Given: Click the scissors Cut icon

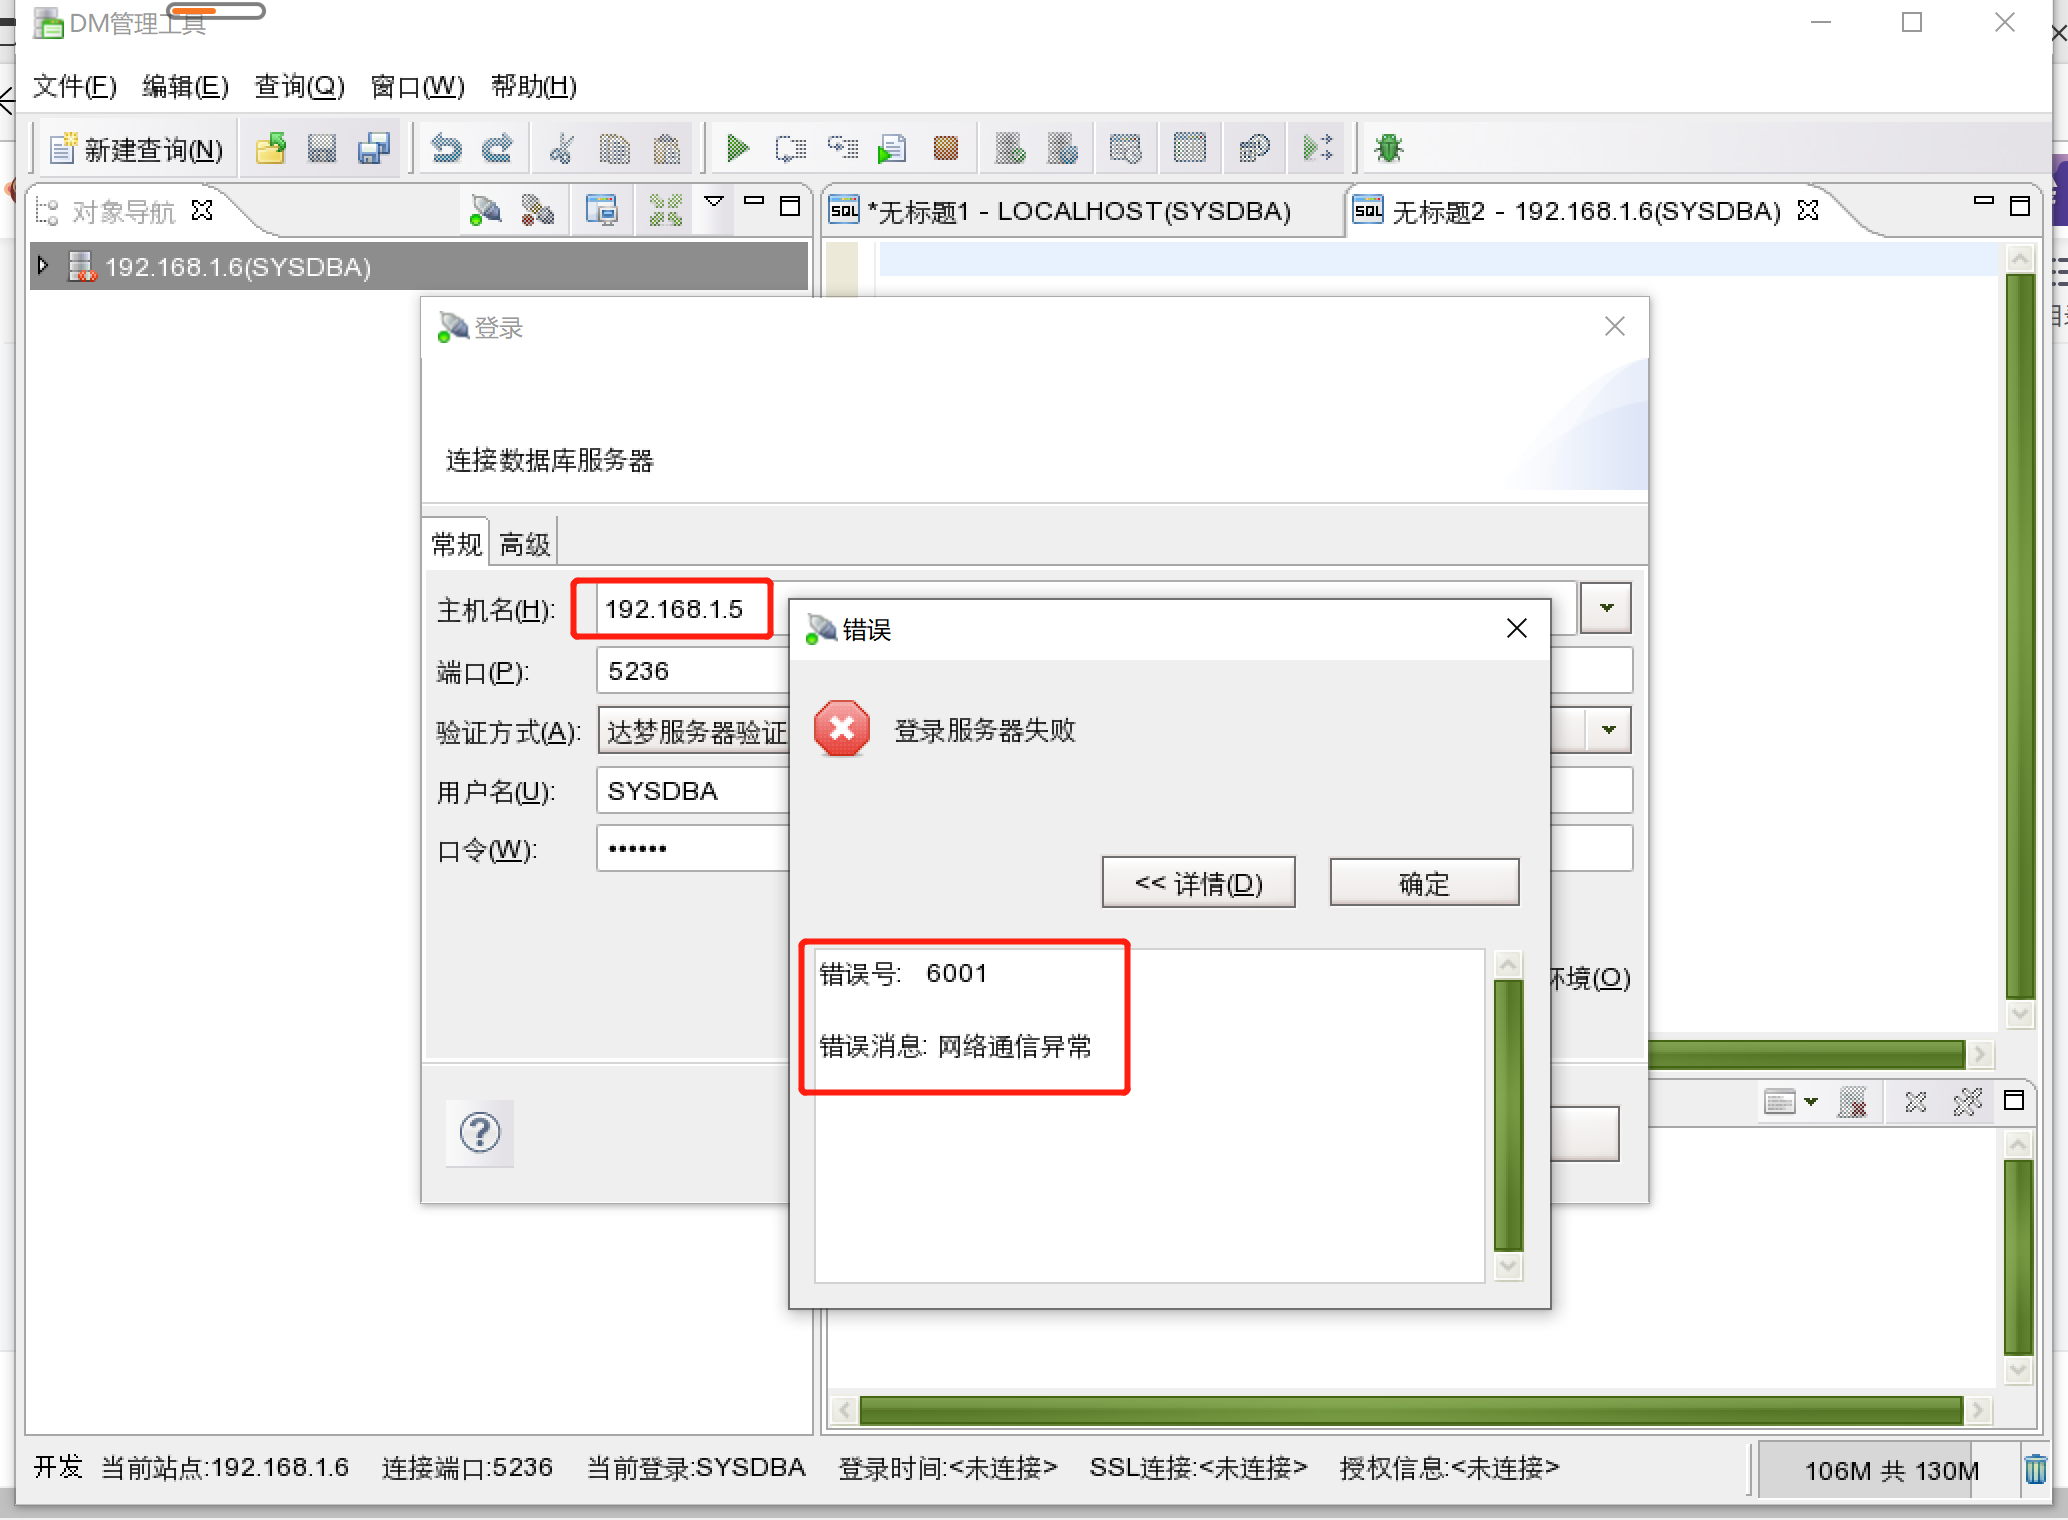Looking at the screenshot, I should pos(562,149).
